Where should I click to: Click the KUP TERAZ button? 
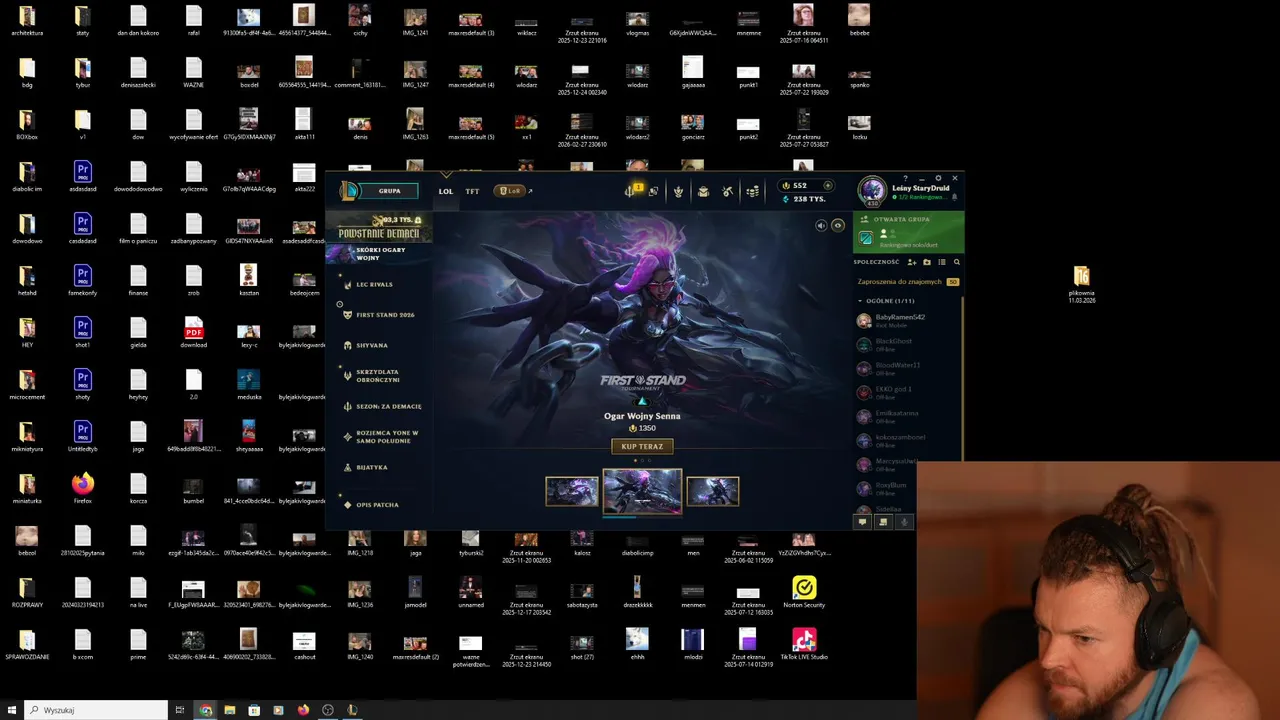click(642, 446)
